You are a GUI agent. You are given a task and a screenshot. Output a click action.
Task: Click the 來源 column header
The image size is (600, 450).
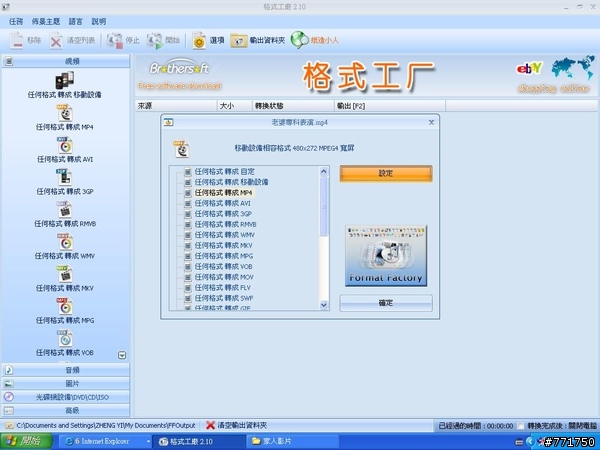click(176, 106)
